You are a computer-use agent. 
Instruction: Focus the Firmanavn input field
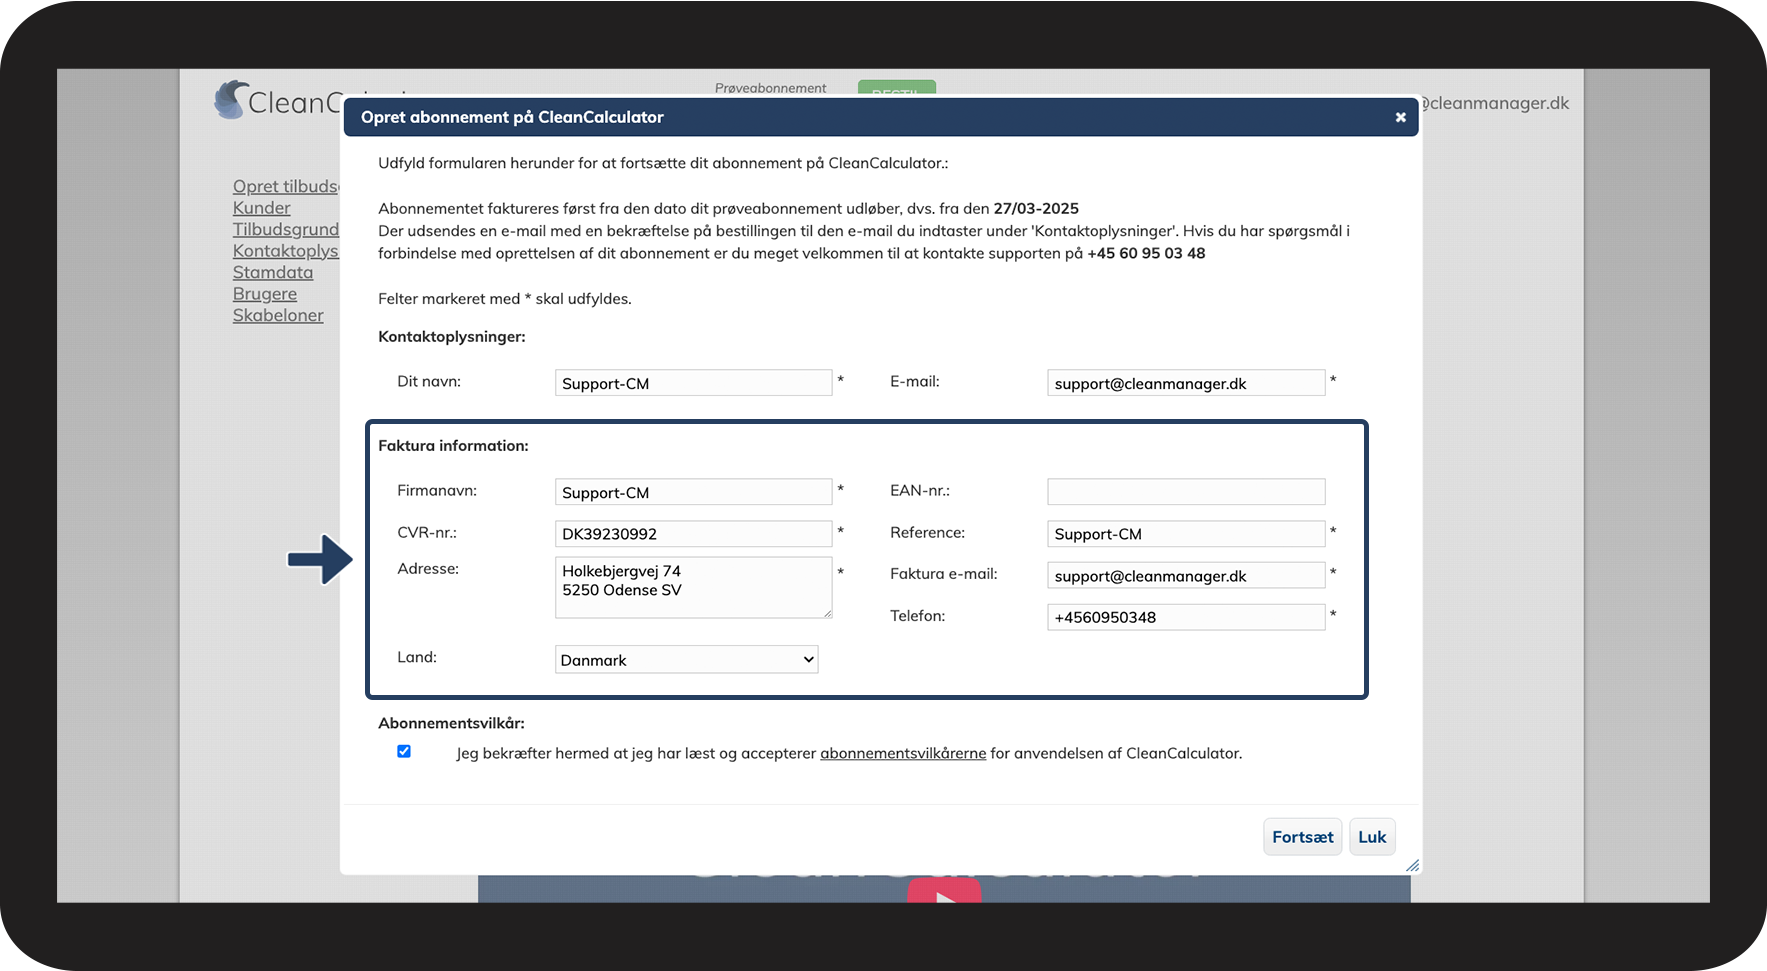694,492
